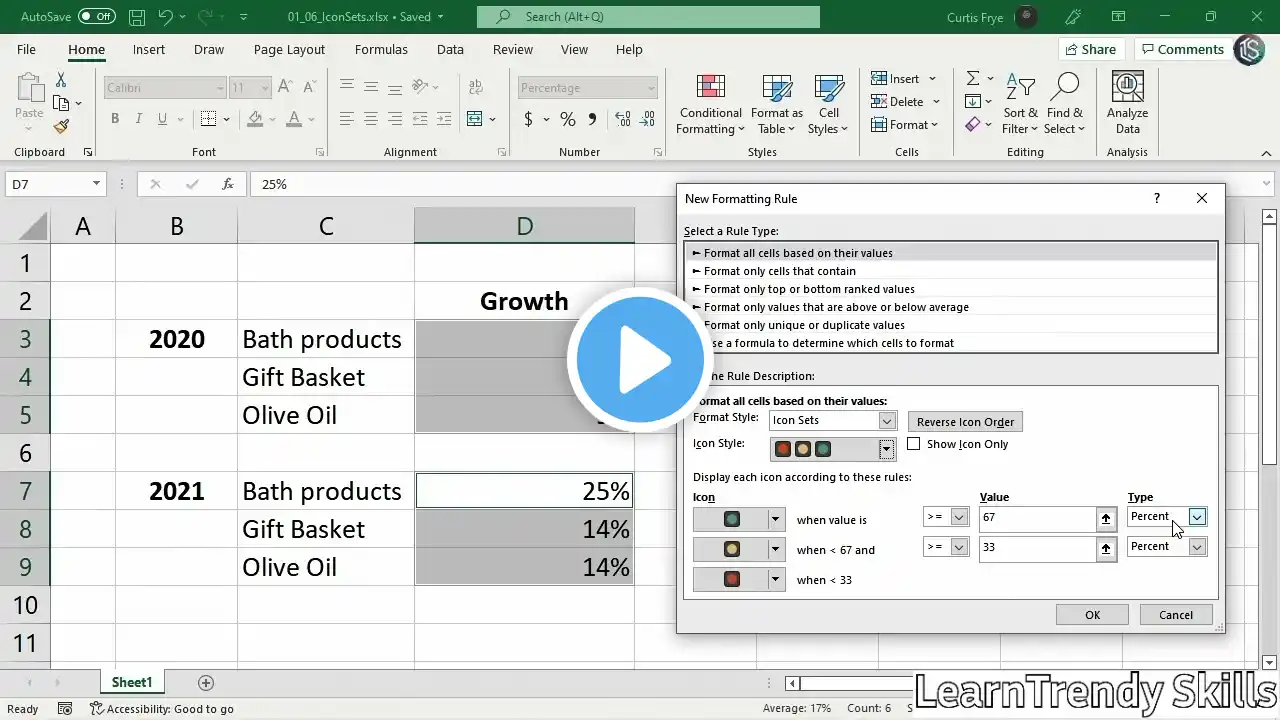Switch to the Page Layout tab
1280x720 pixels.
pyautogui.click(x=289, y=49)
